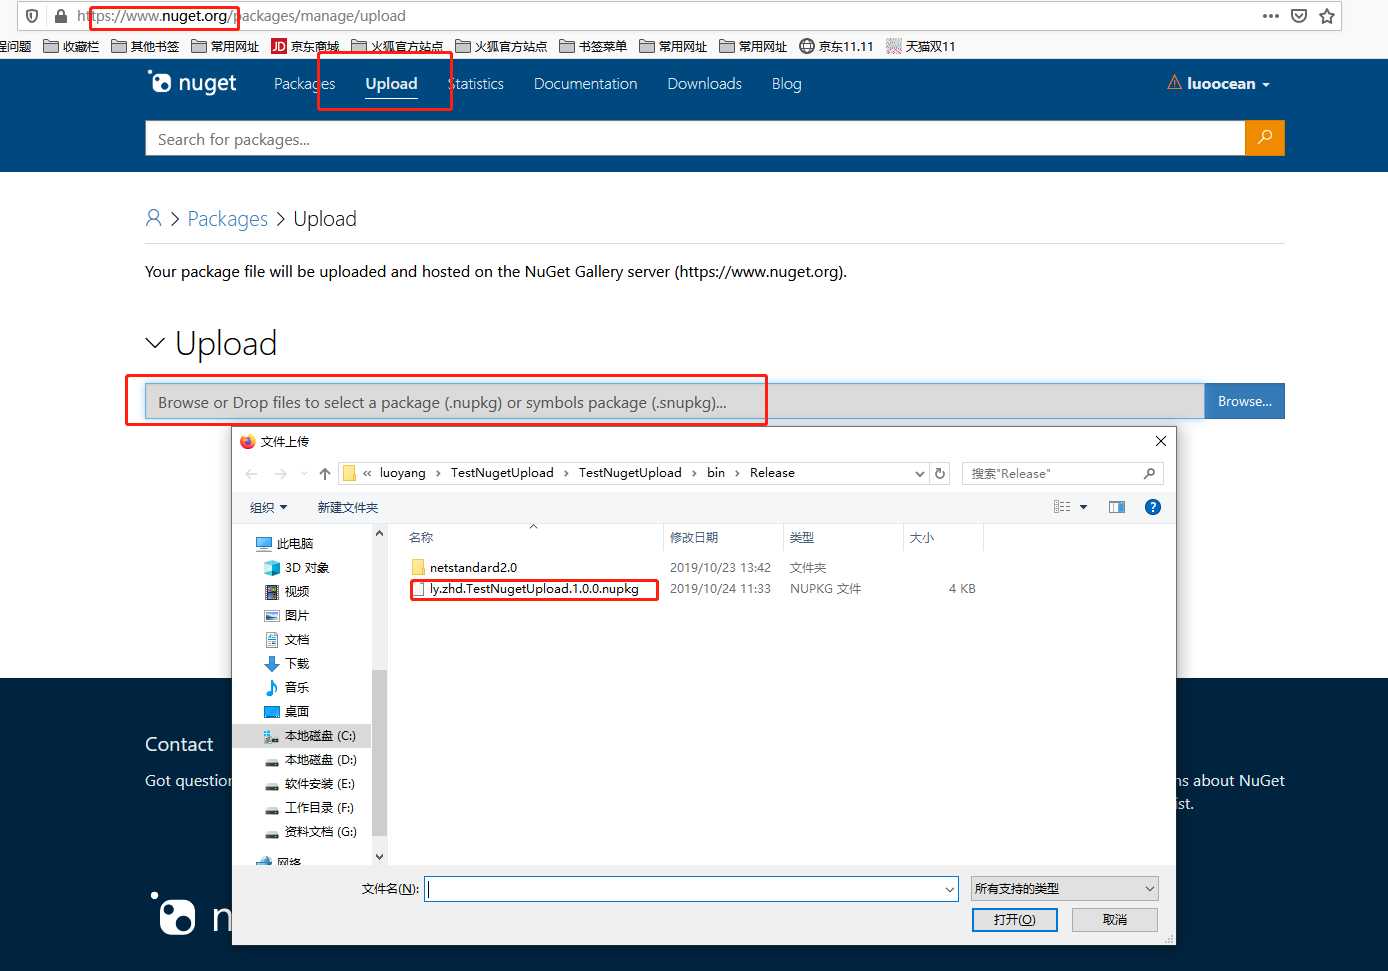Sort by 名称 column header

(x=533, y=537)
